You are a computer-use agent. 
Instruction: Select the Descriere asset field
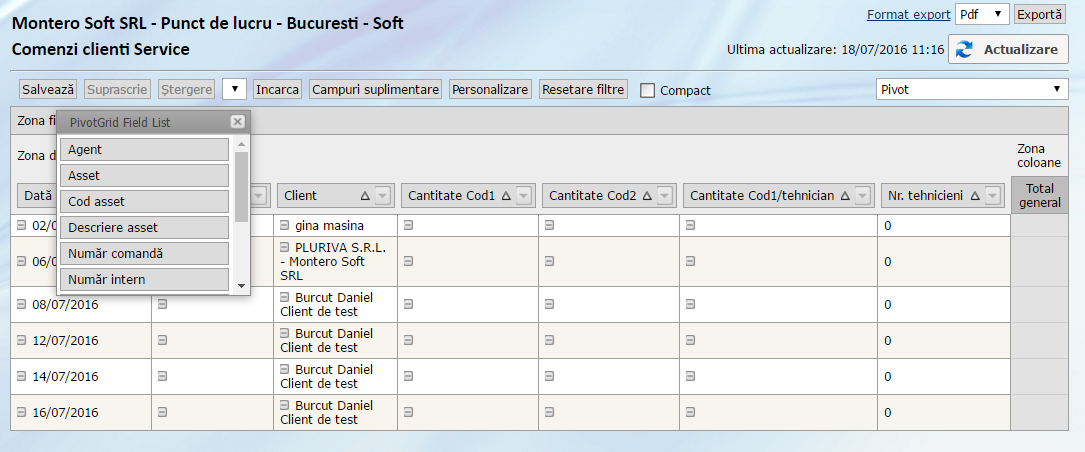[x=144, y=228]
